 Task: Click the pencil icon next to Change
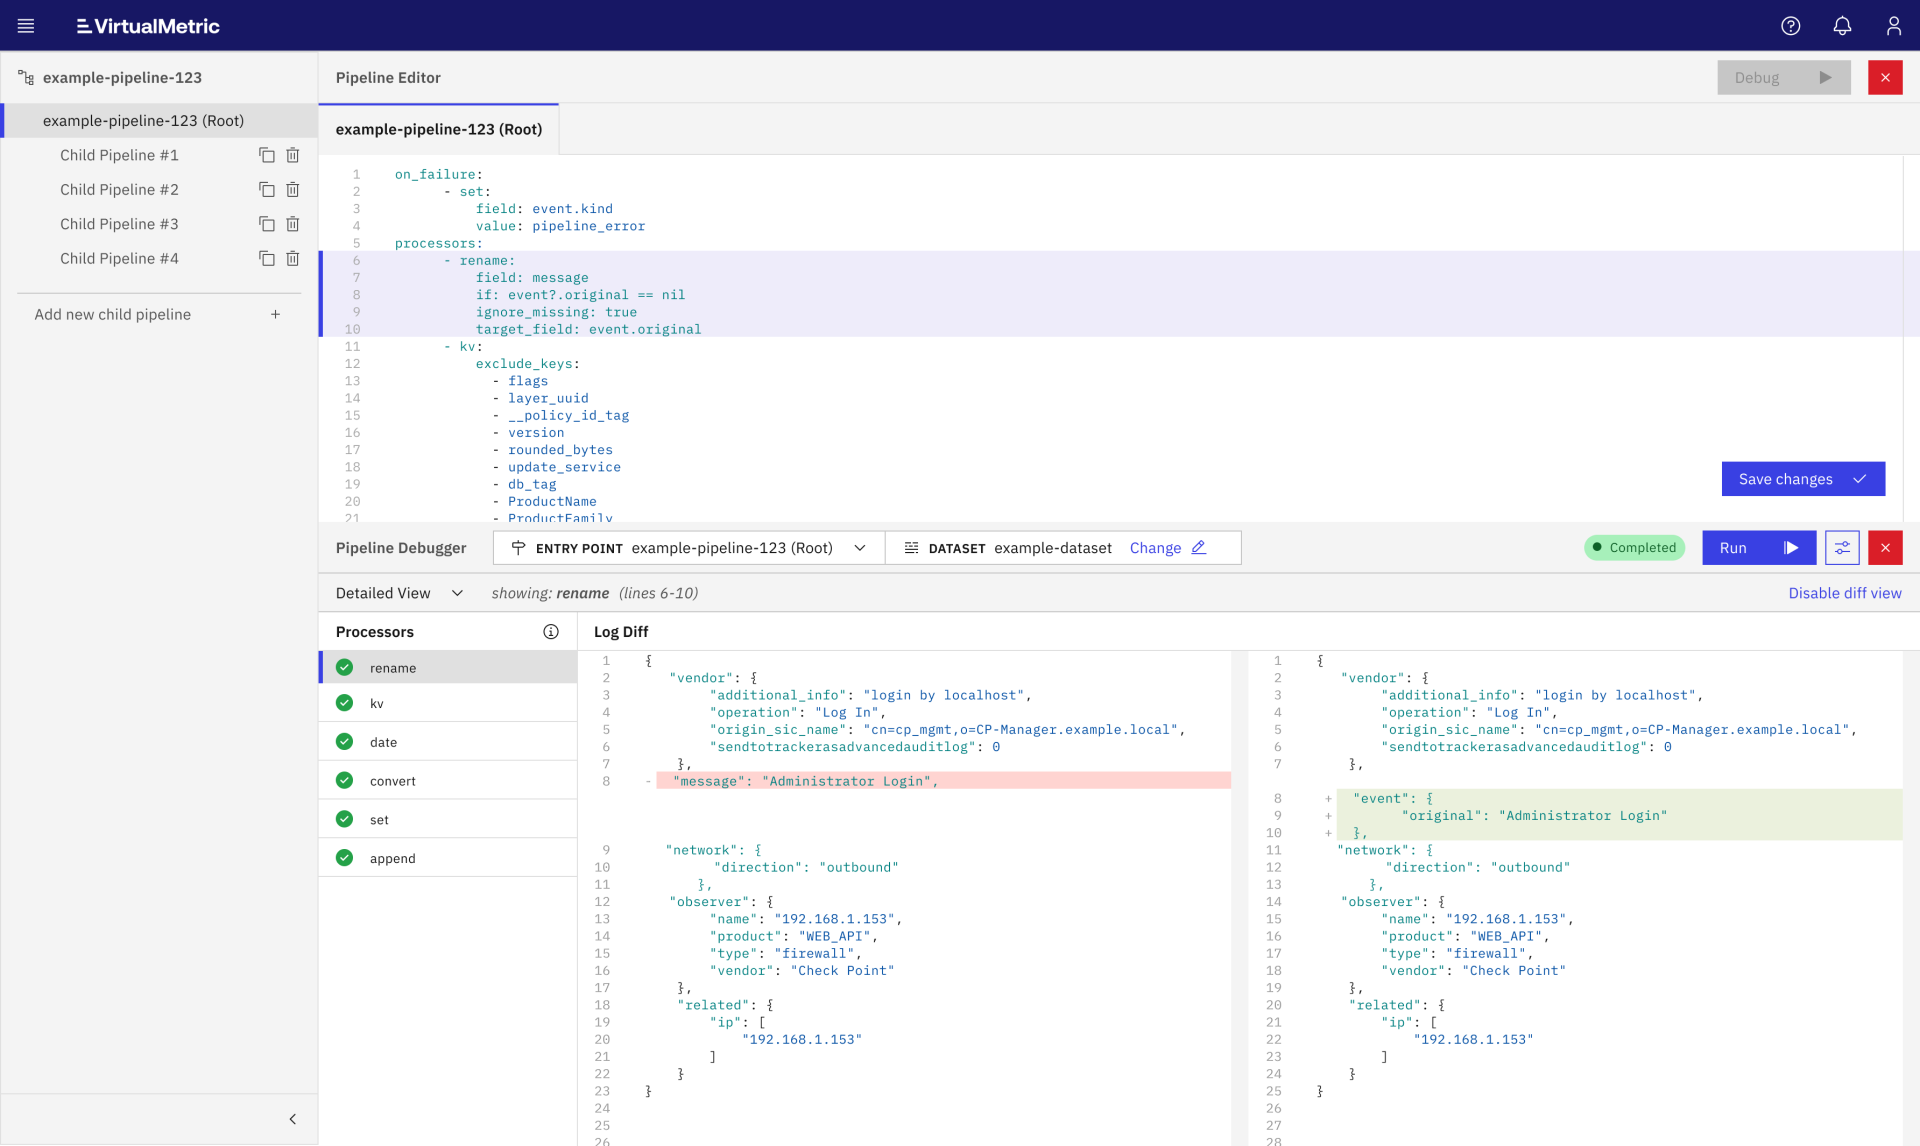click(x=1199, y=548)
